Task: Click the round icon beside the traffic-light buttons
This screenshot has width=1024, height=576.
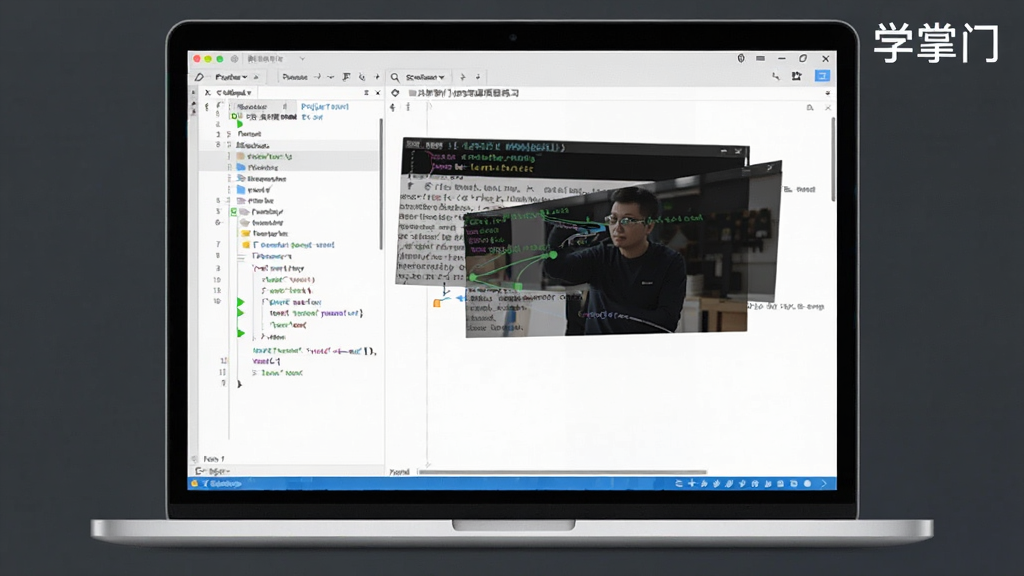Action: point(234,59)
